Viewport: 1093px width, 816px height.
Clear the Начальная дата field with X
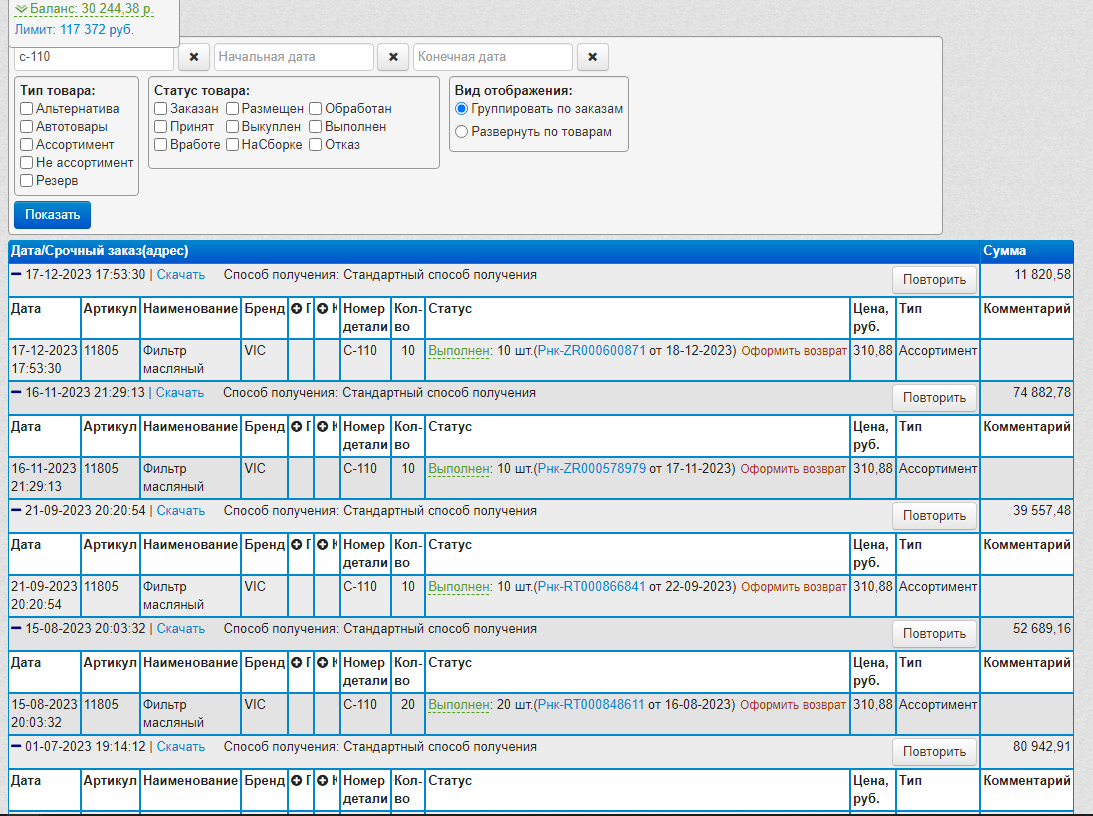pyautogui.click(x=393, y=57)
